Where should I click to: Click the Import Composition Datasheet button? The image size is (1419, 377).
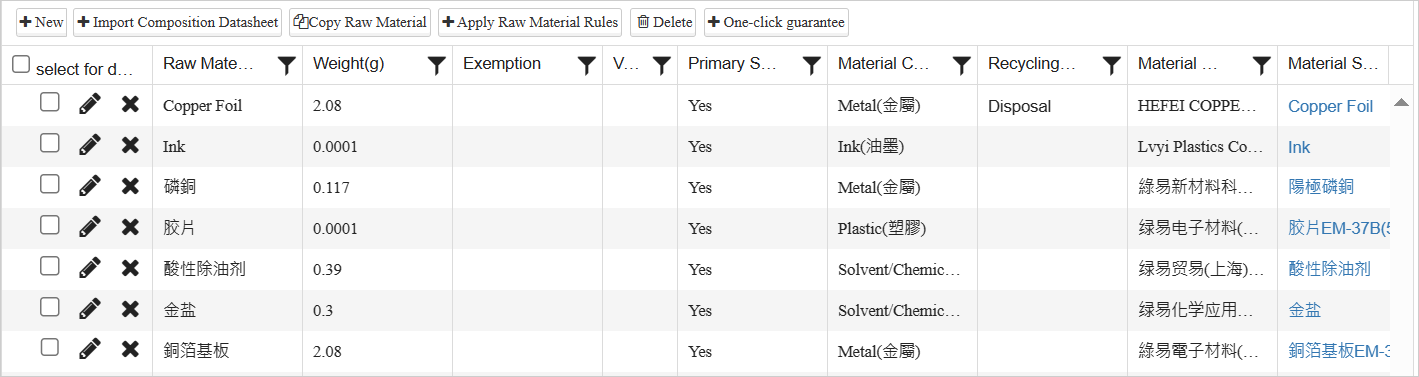click(x=177, y=22)
